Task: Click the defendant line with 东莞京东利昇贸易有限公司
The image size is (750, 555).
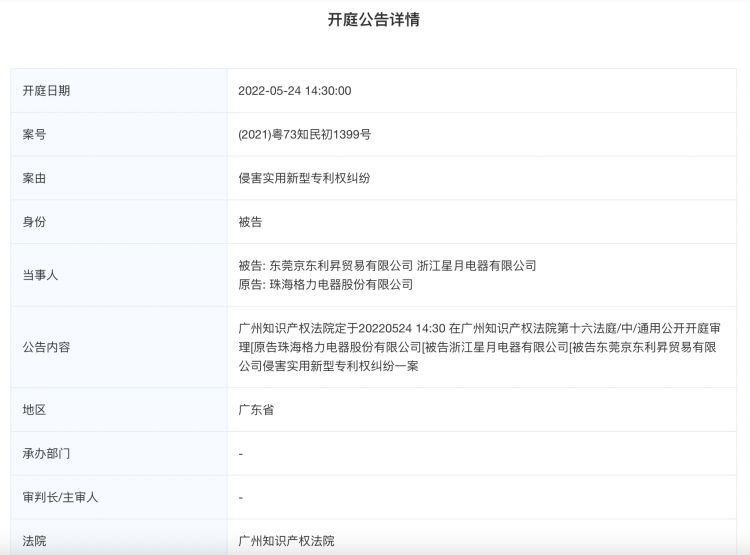Action: [387, 266]
